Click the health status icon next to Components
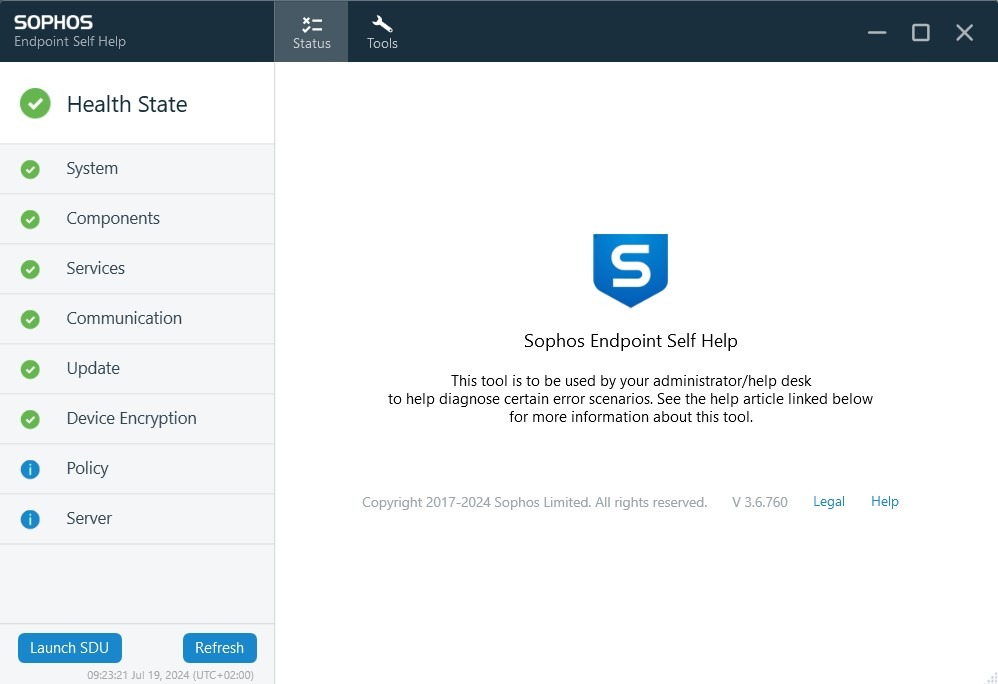998x684 pixels. pos(30,218)
